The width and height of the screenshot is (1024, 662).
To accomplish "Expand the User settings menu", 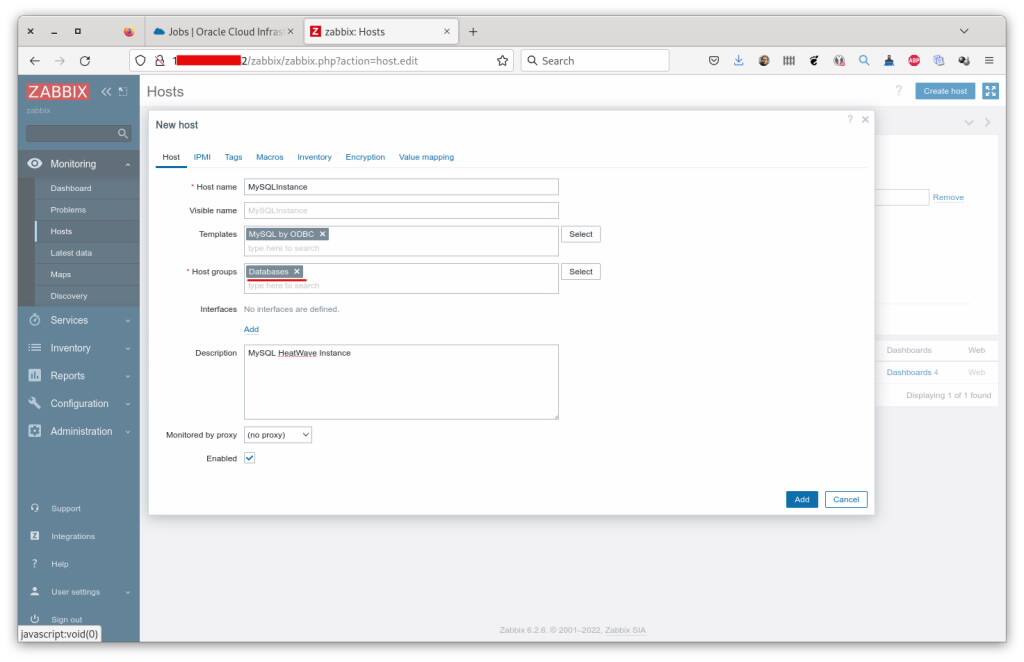I will point(128,593).
